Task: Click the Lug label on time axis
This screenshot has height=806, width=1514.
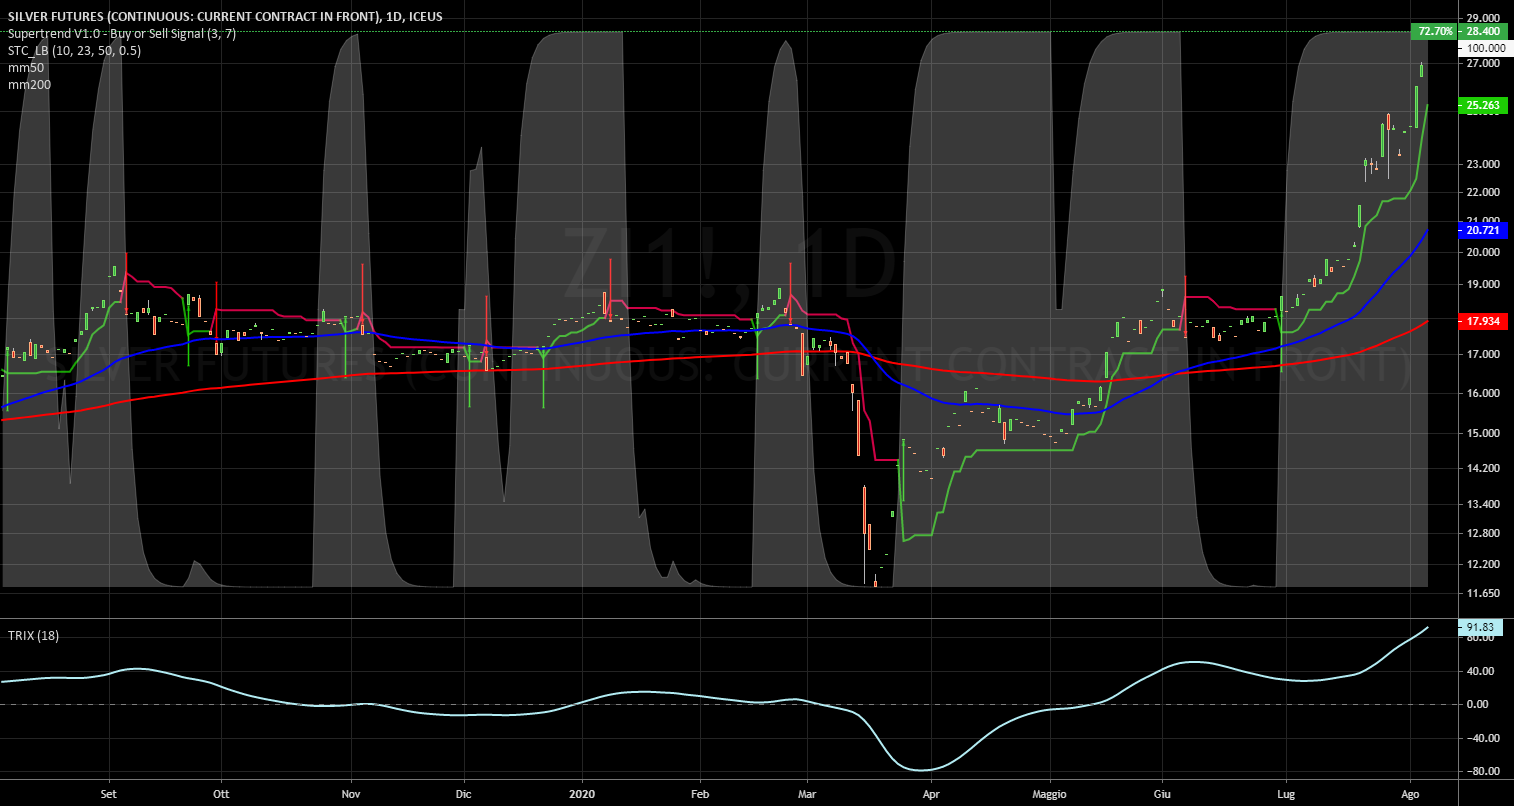Action: pos(1287,794)
